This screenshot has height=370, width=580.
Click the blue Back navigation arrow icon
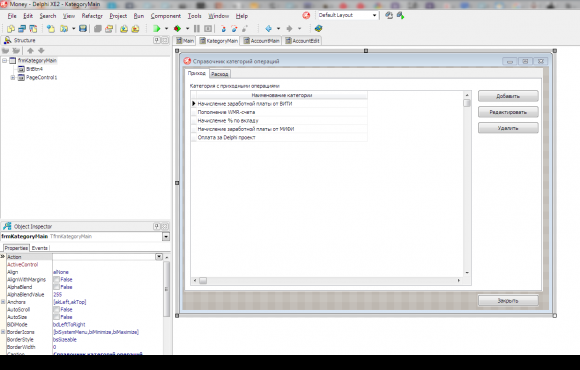tap(269, 28)
